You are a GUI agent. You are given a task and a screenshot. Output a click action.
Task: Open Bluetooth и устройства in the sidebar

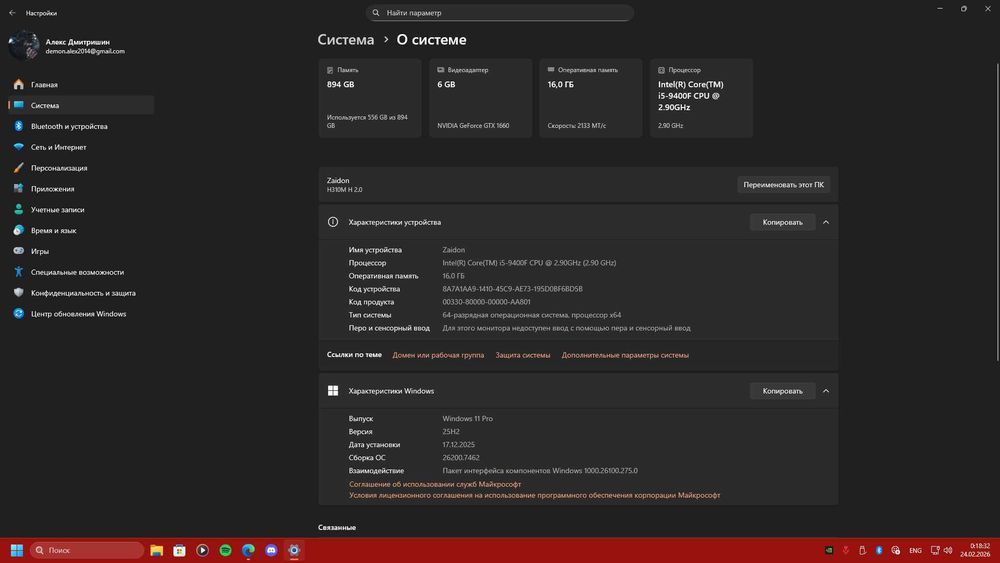[x=81, y=126]
